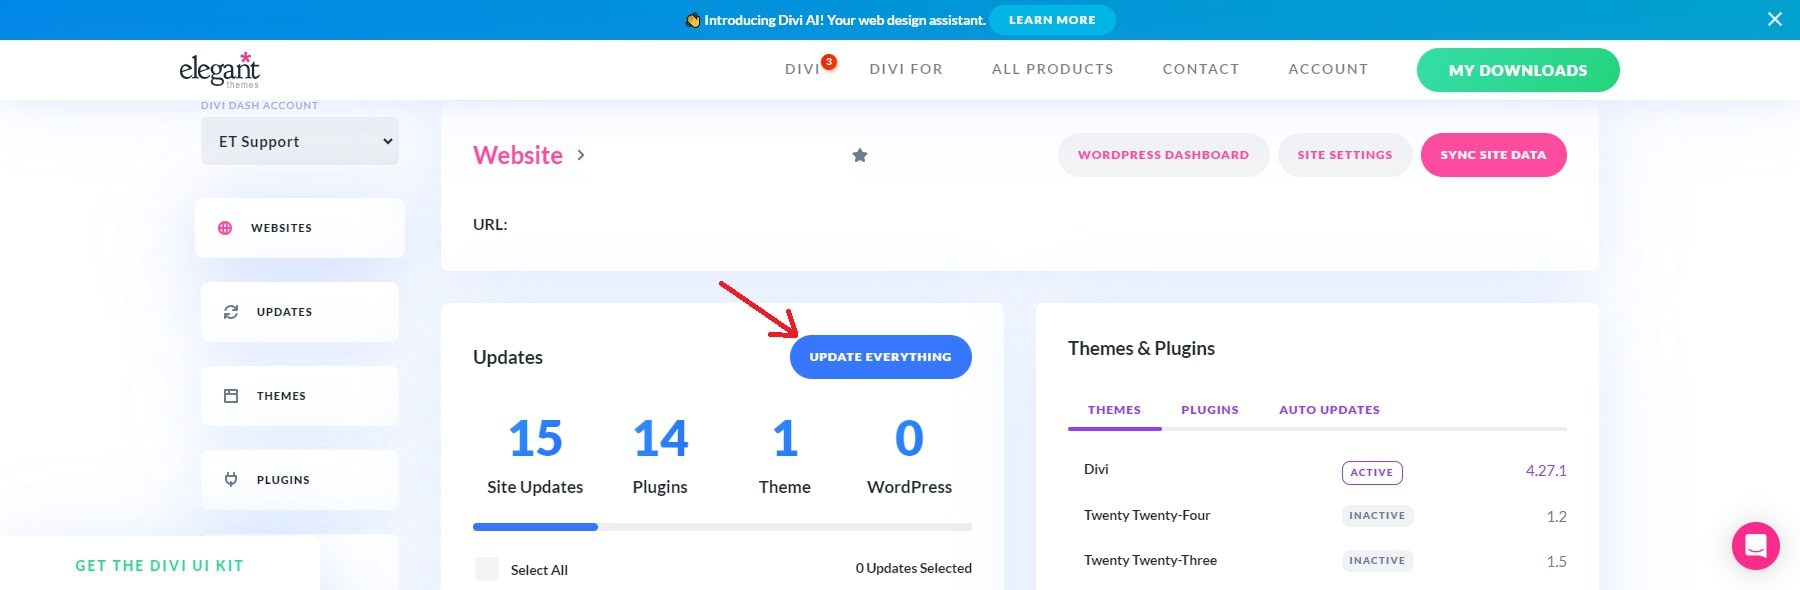The image size is (1800, 590).
Task: Mark the website as favorite with star
Action: pyautogui.click(x=859, y=155)
